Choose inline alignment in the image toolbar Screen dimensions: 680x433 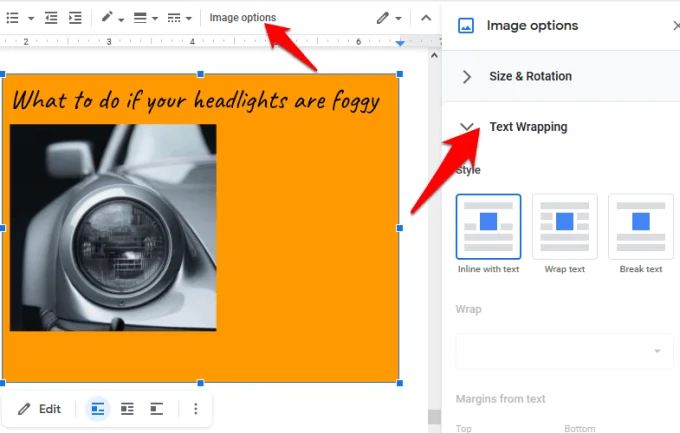(98, 409)
